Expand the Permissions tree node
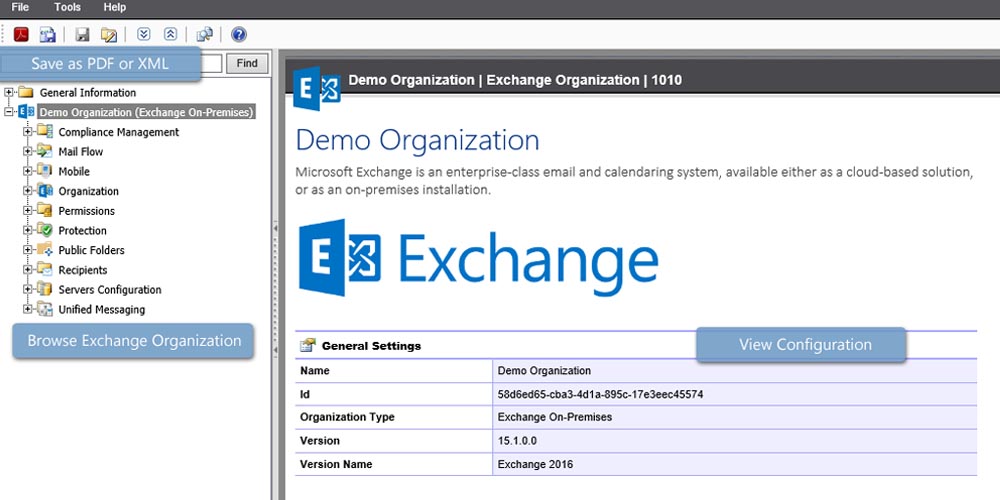 point(27,211)
